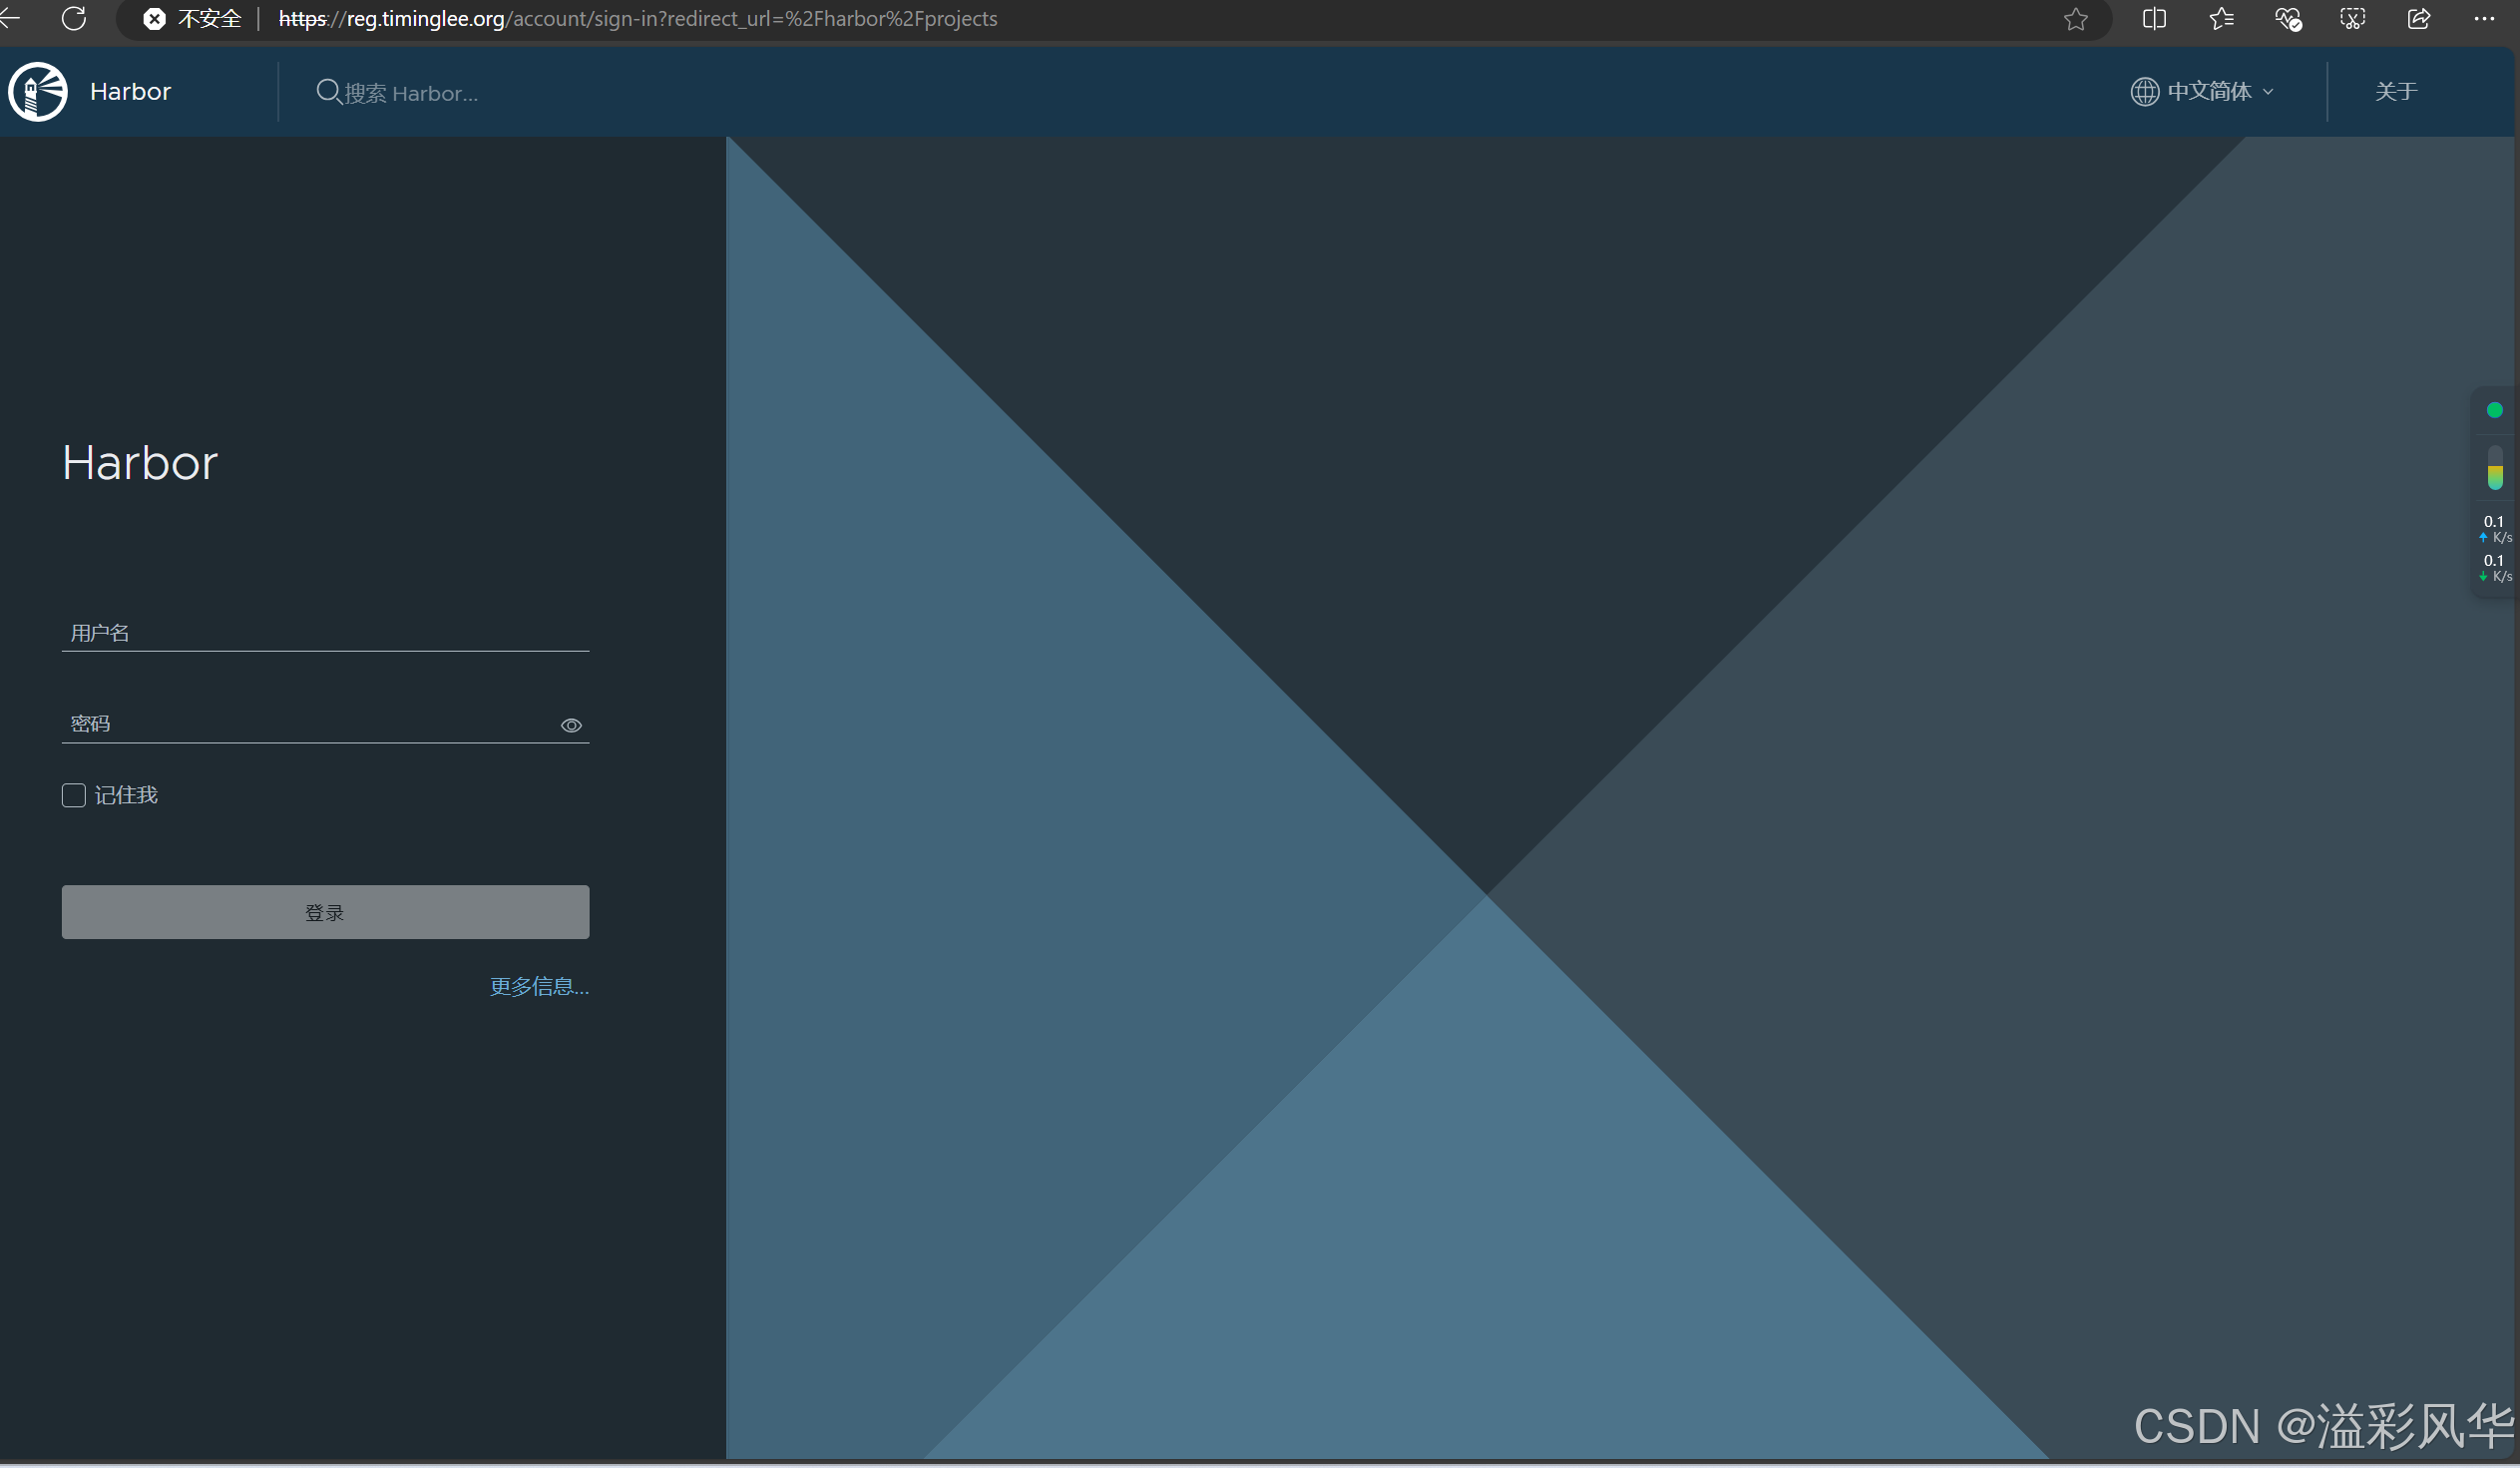Reload the page with the refresh icon

(x=74, y=18)
